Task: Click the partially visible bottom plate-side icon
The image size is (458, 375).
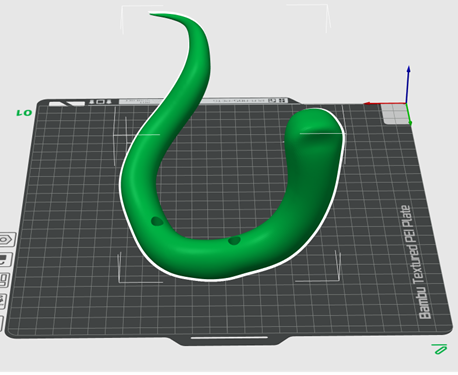Action: (2, 323)
